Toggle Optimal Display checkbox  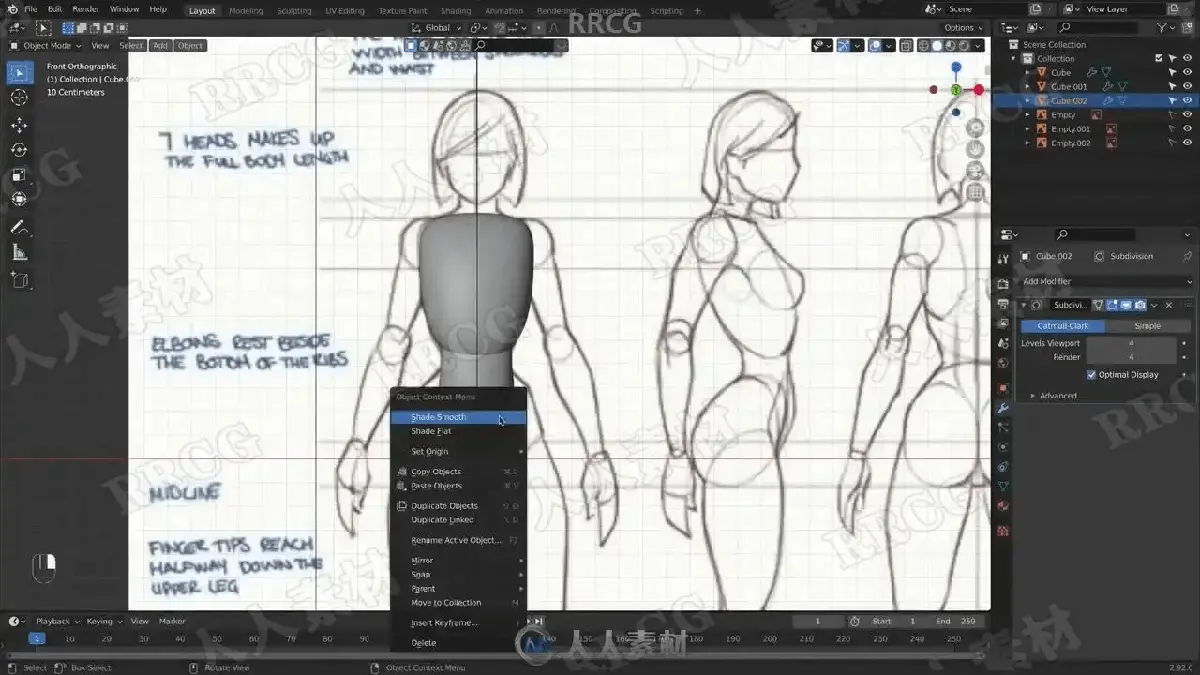1092,375
